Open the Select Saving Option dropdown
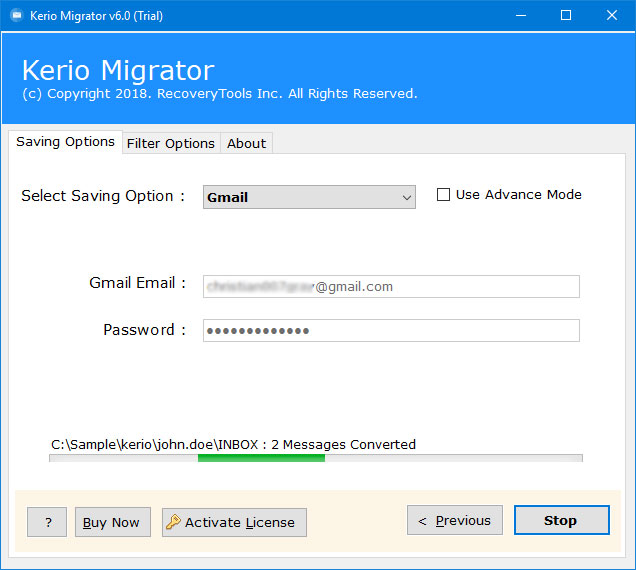The width and height of the screenshot is (636, 570). click(309, 197)
